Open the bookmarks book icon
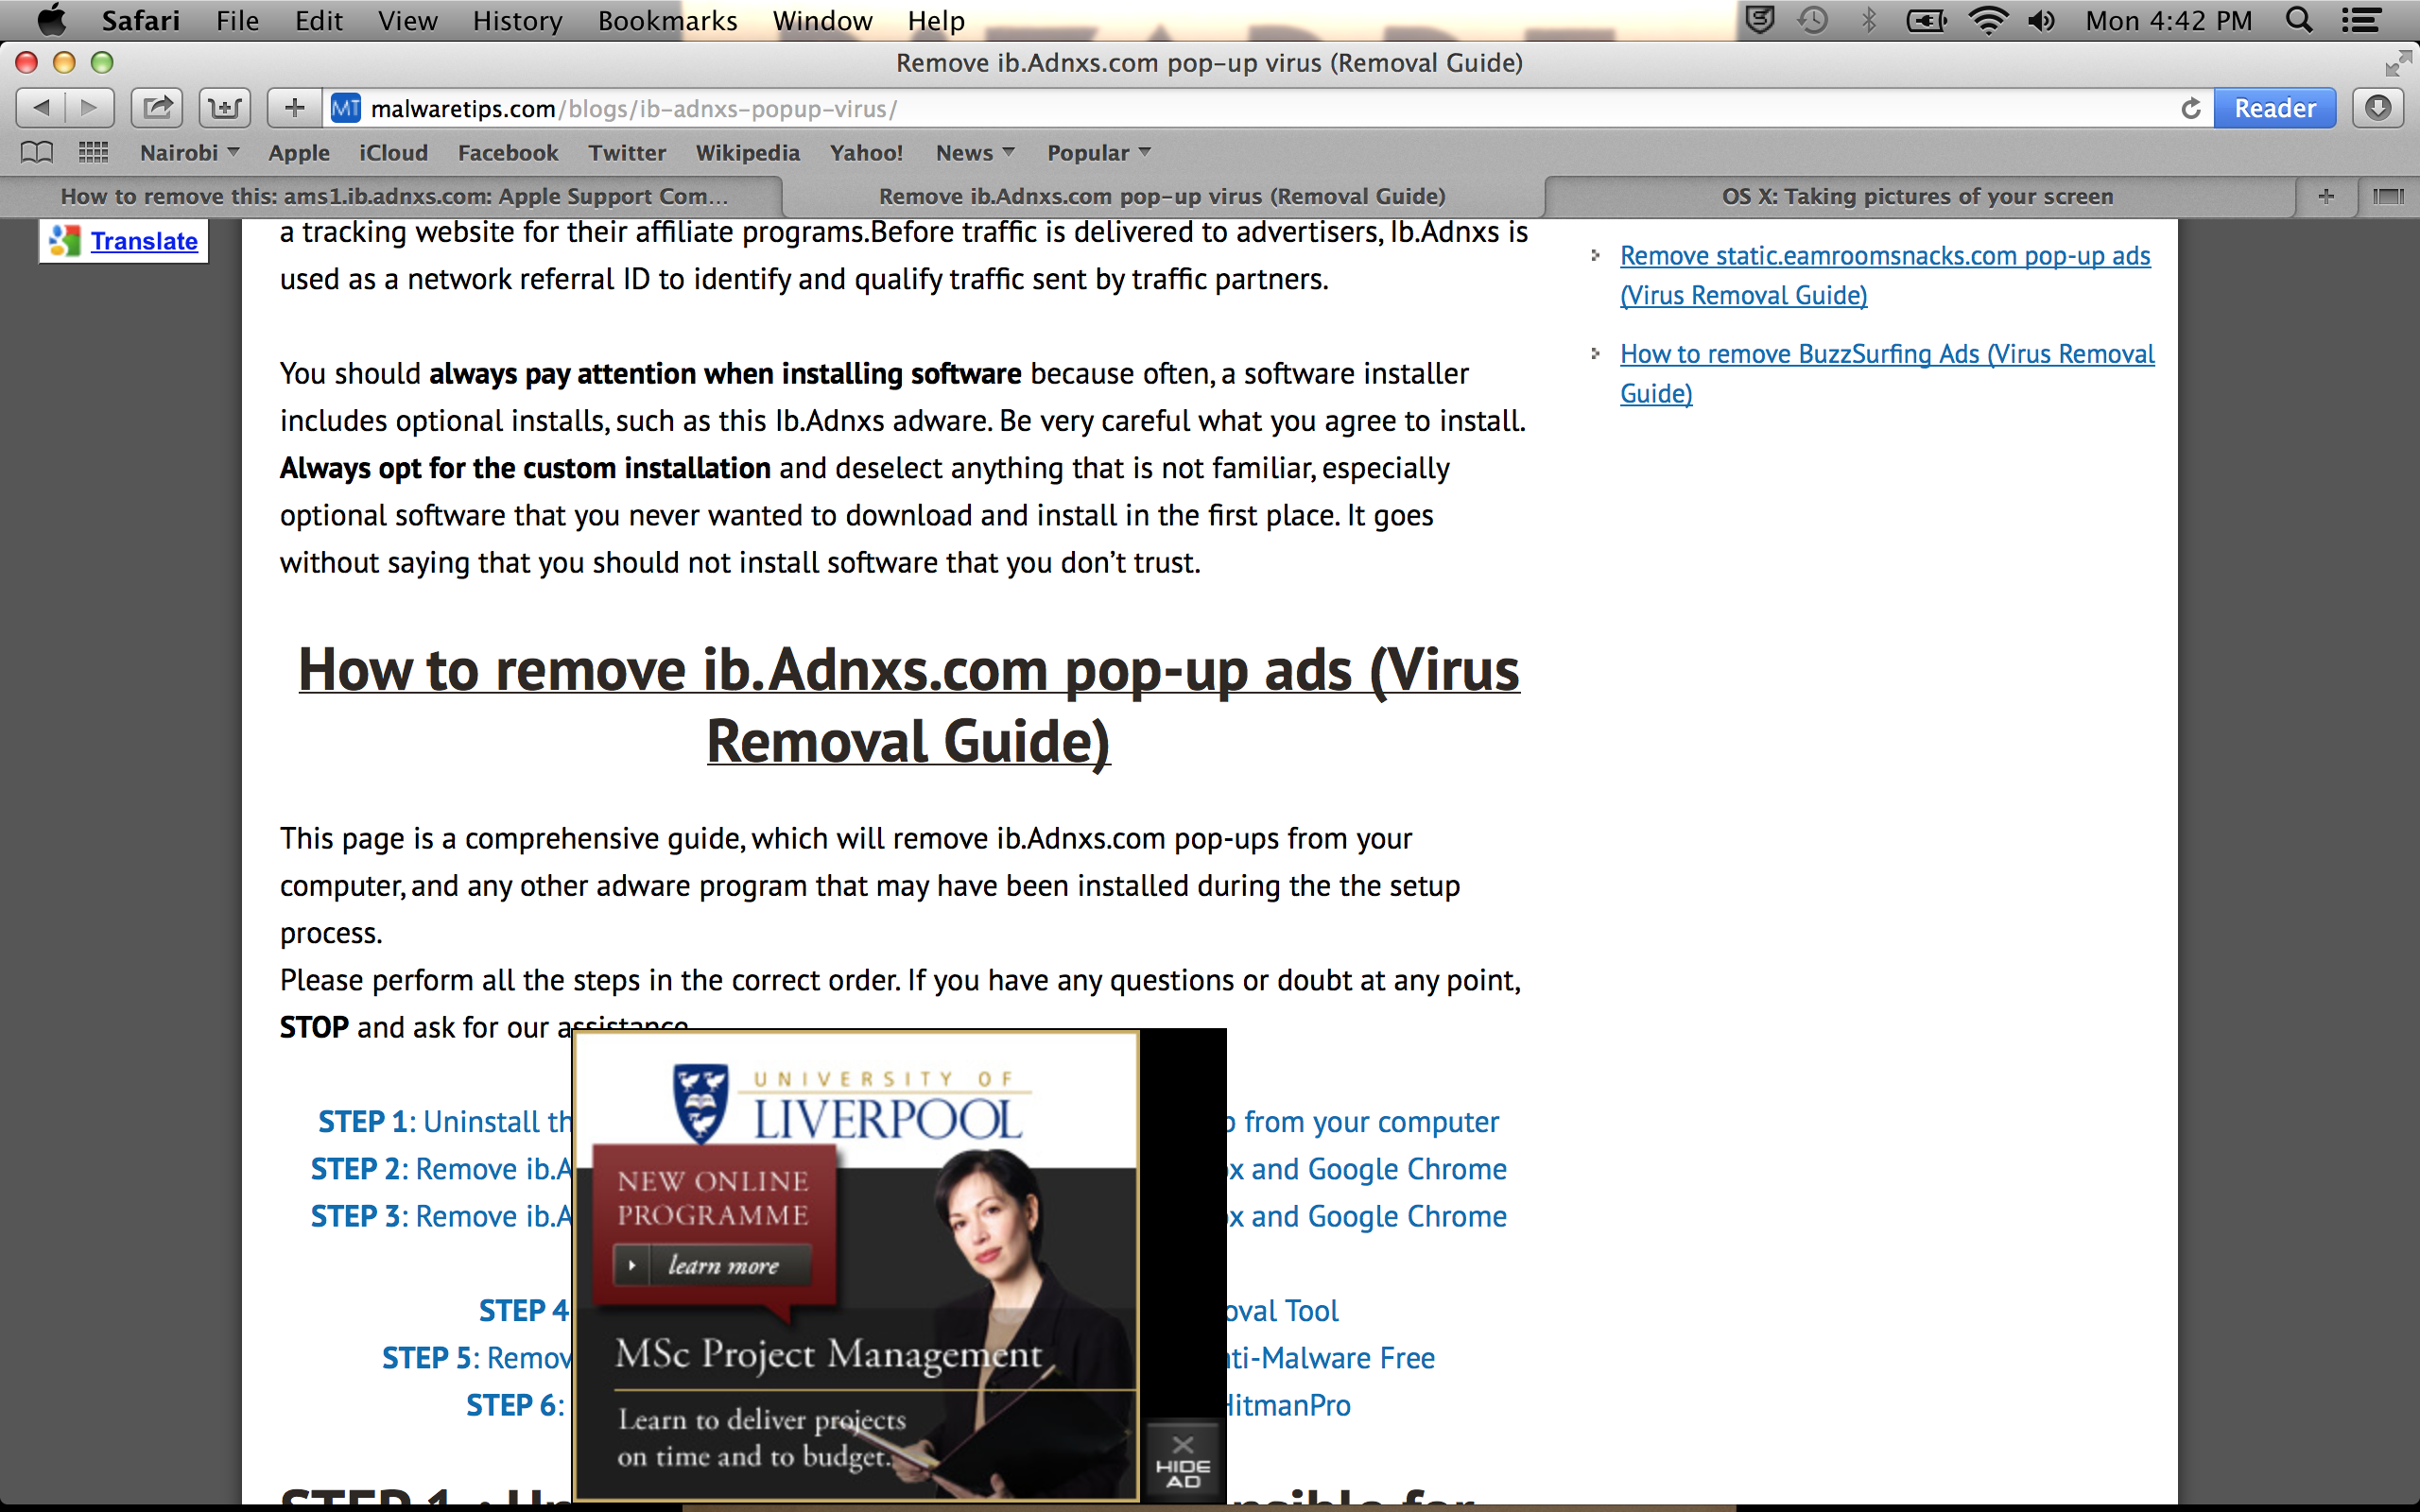This screenshot has height=1512, width=2420. [x=37, y=152]
